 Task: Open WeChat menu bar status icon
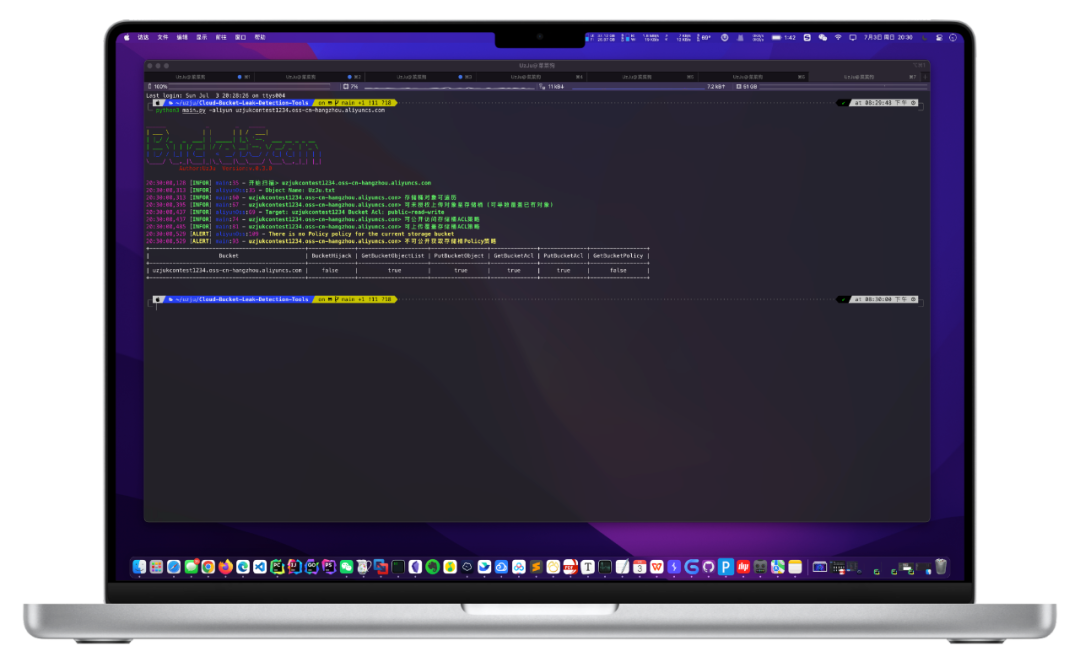(x=822, y=37)
